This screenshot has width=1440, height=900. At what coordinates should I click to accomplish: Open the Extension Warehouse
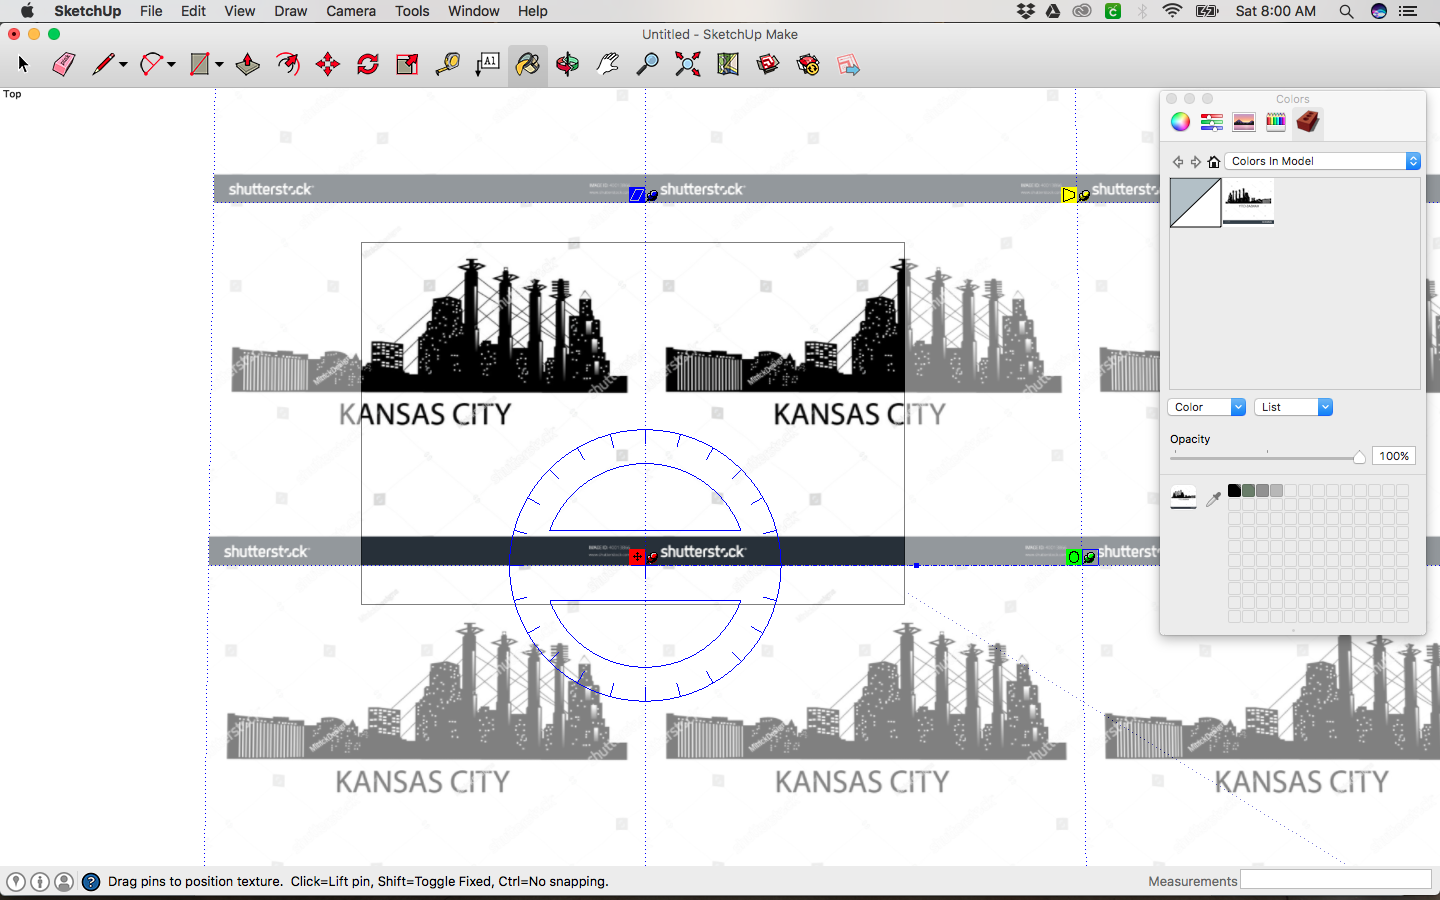click(x=808, y=65)
